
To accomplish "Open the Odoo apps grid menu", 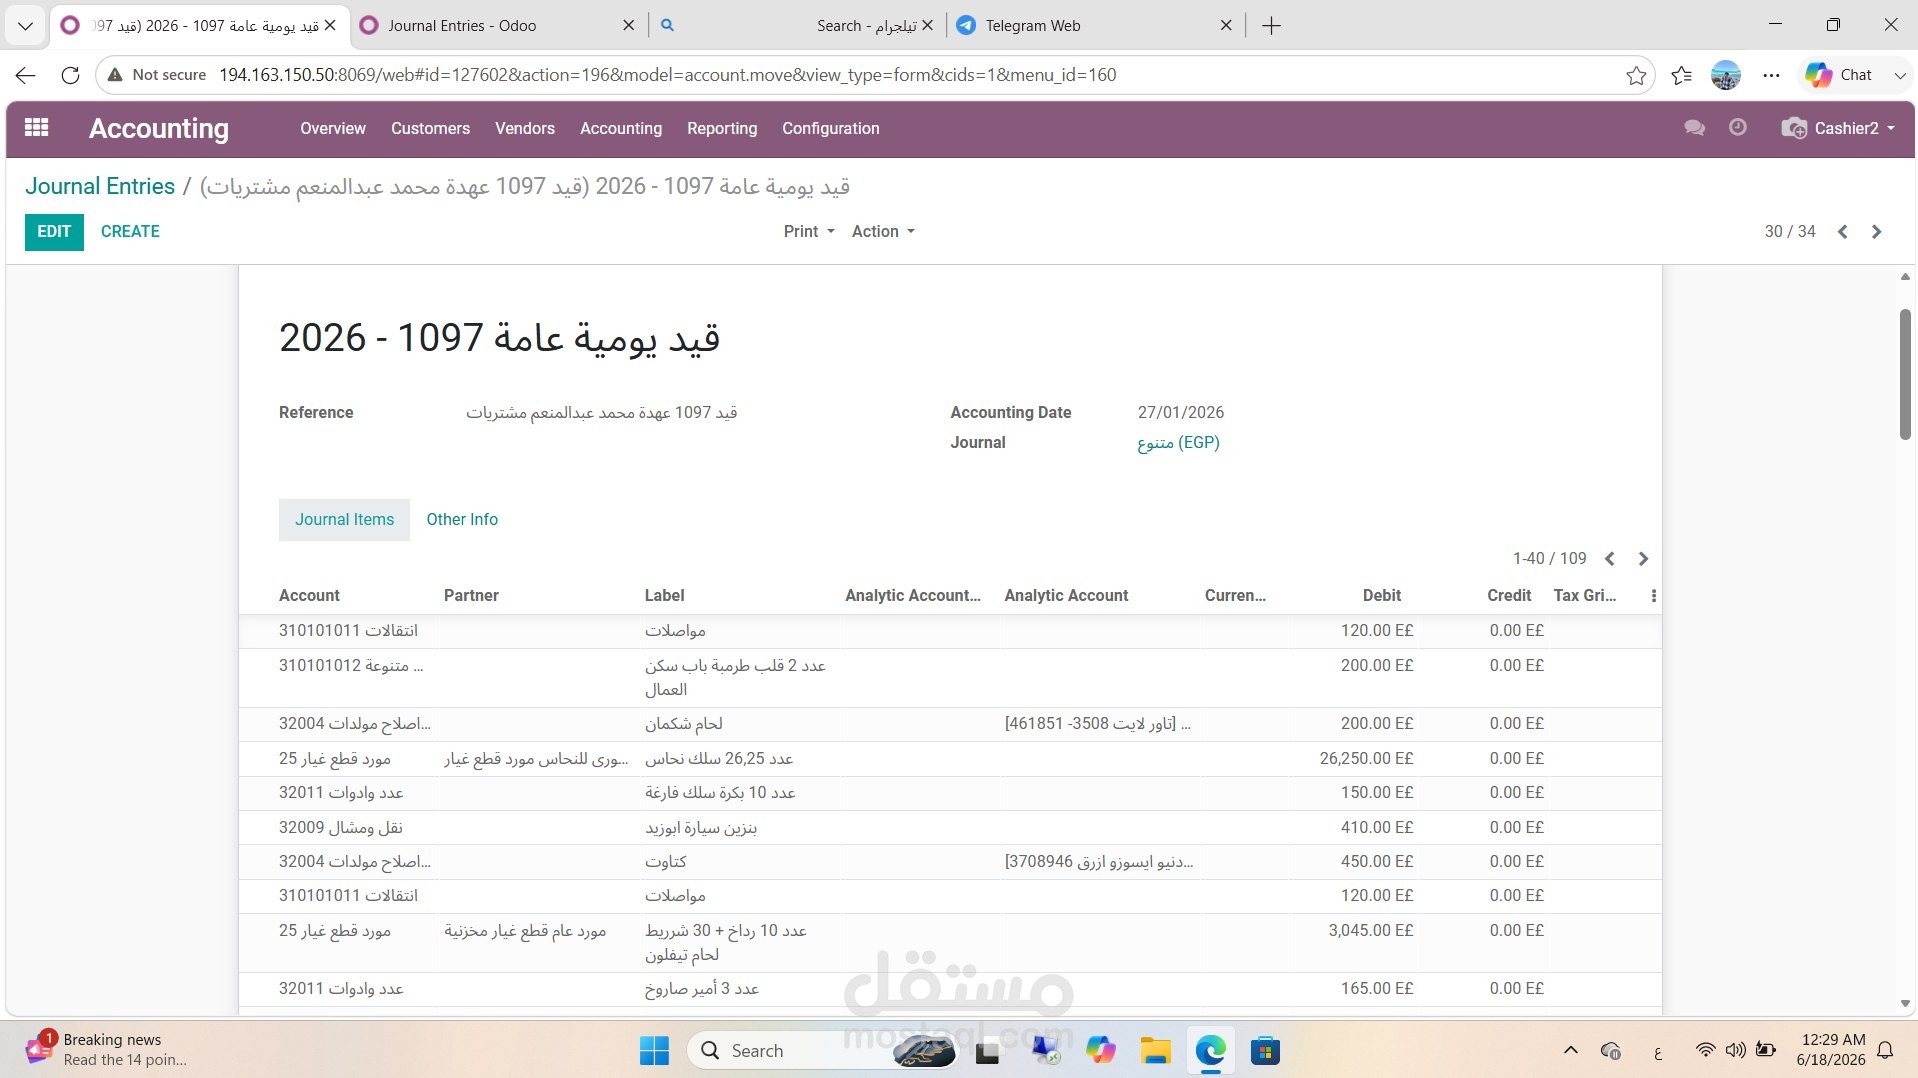I will [37, 128].
